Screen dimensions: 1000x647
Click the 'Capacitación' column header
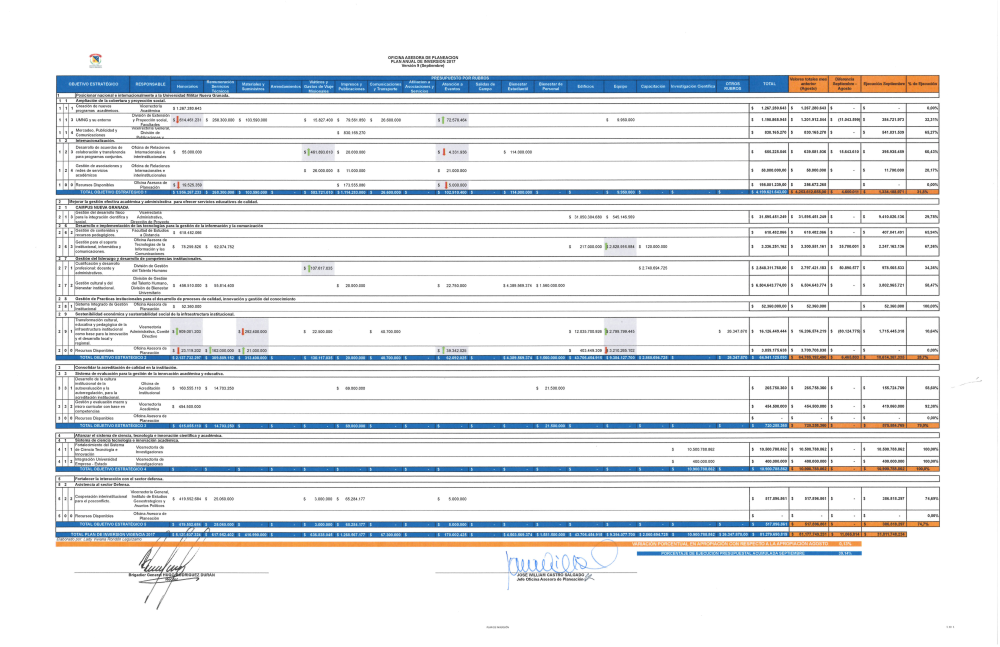click(x=653, y=86)
